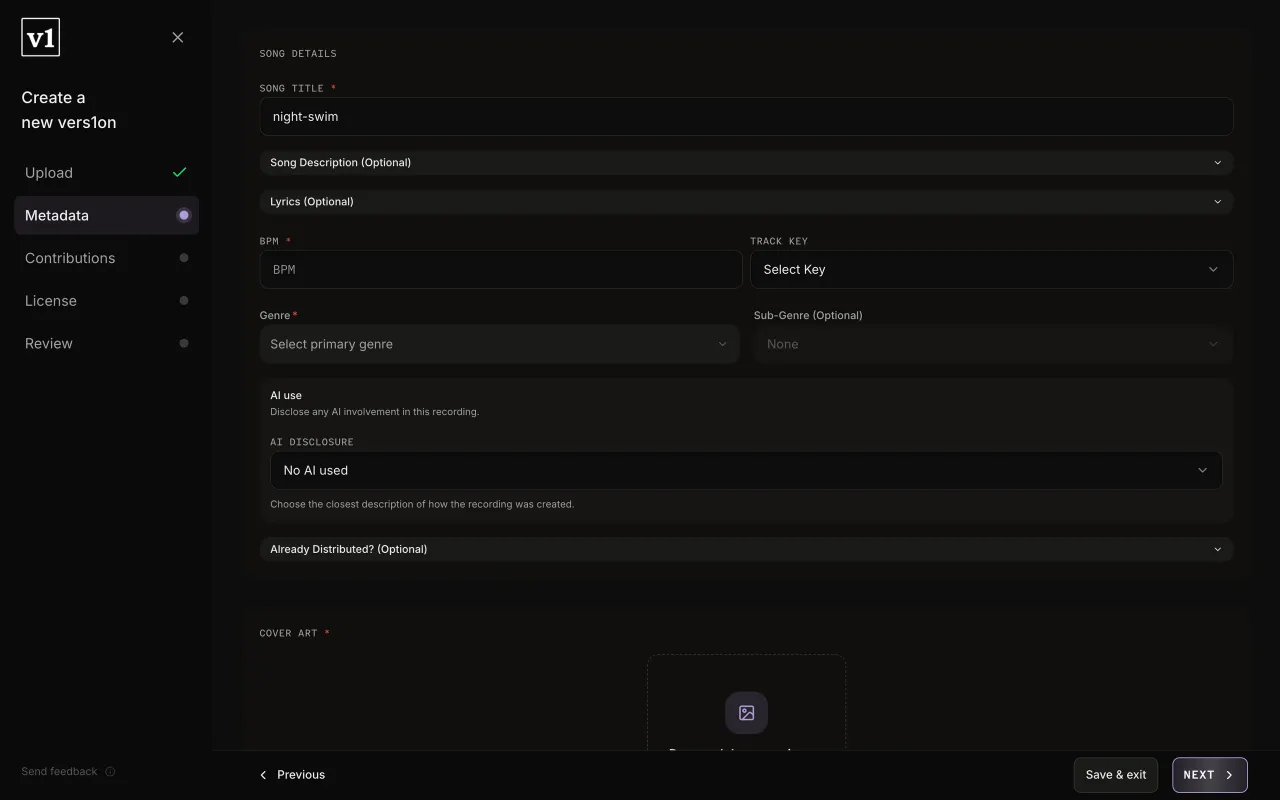1280x800 pixels.
Task: Click the 'SONG DETAILS' section label
Action: (x=298, y=54)
